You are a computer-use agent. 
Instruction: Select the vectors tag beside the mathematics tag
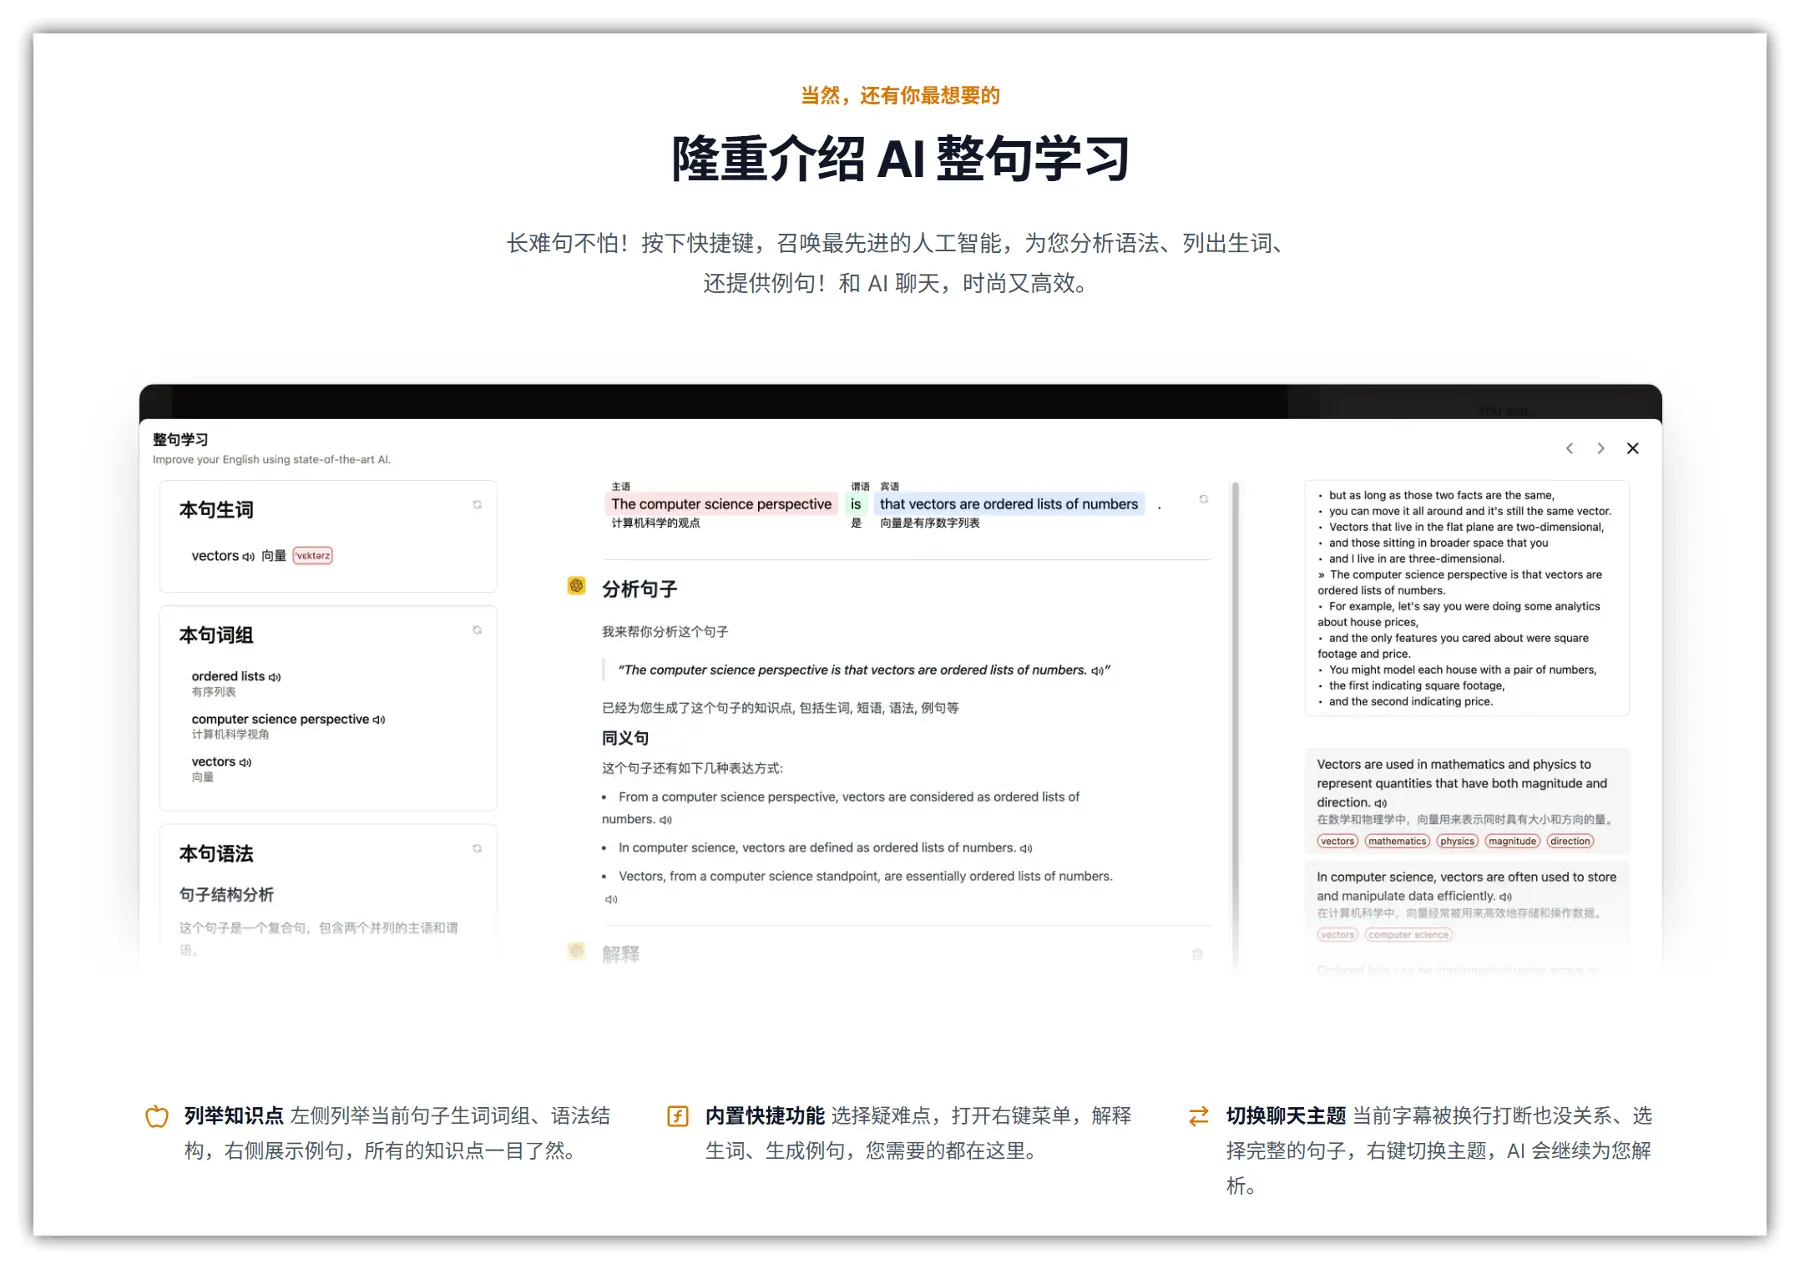click(1337, 841)
